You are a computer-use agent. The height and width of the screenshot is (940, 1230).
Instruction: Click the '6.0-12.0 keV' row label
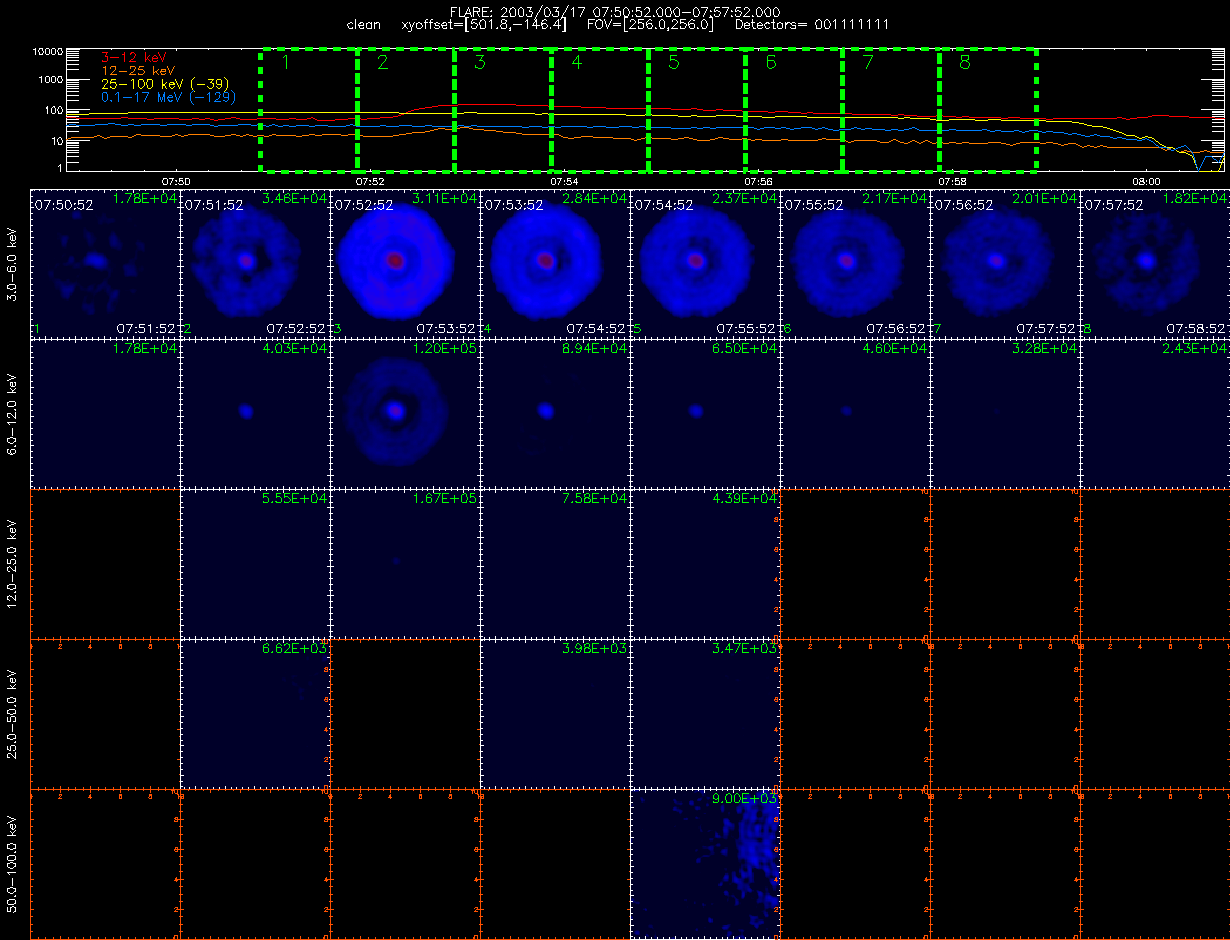coord(13,414)
